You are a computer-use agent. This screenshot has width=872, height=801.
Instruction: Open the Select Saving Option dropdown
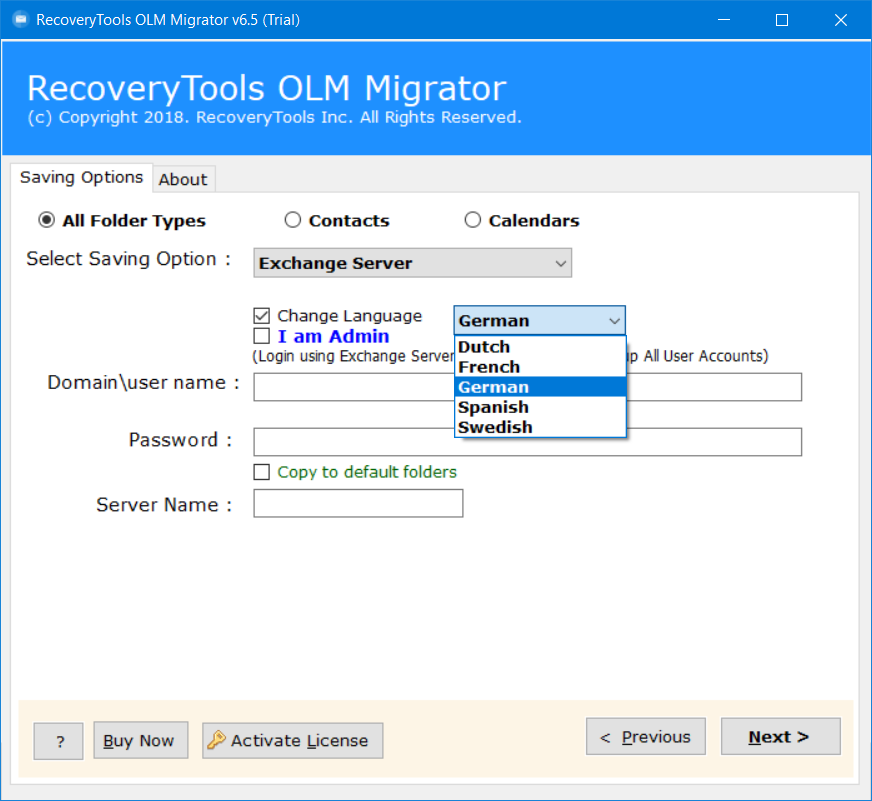point(413,263)
